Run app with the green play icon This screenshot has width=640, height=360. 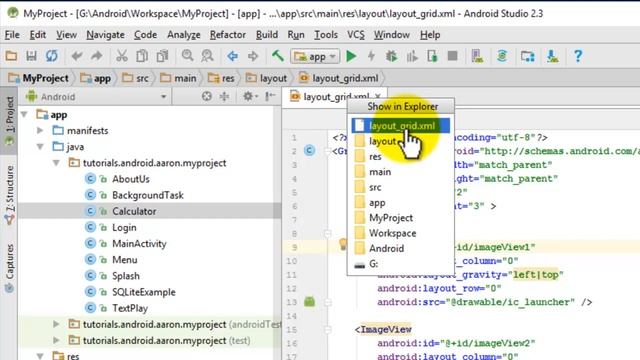[x=351, y=56]
